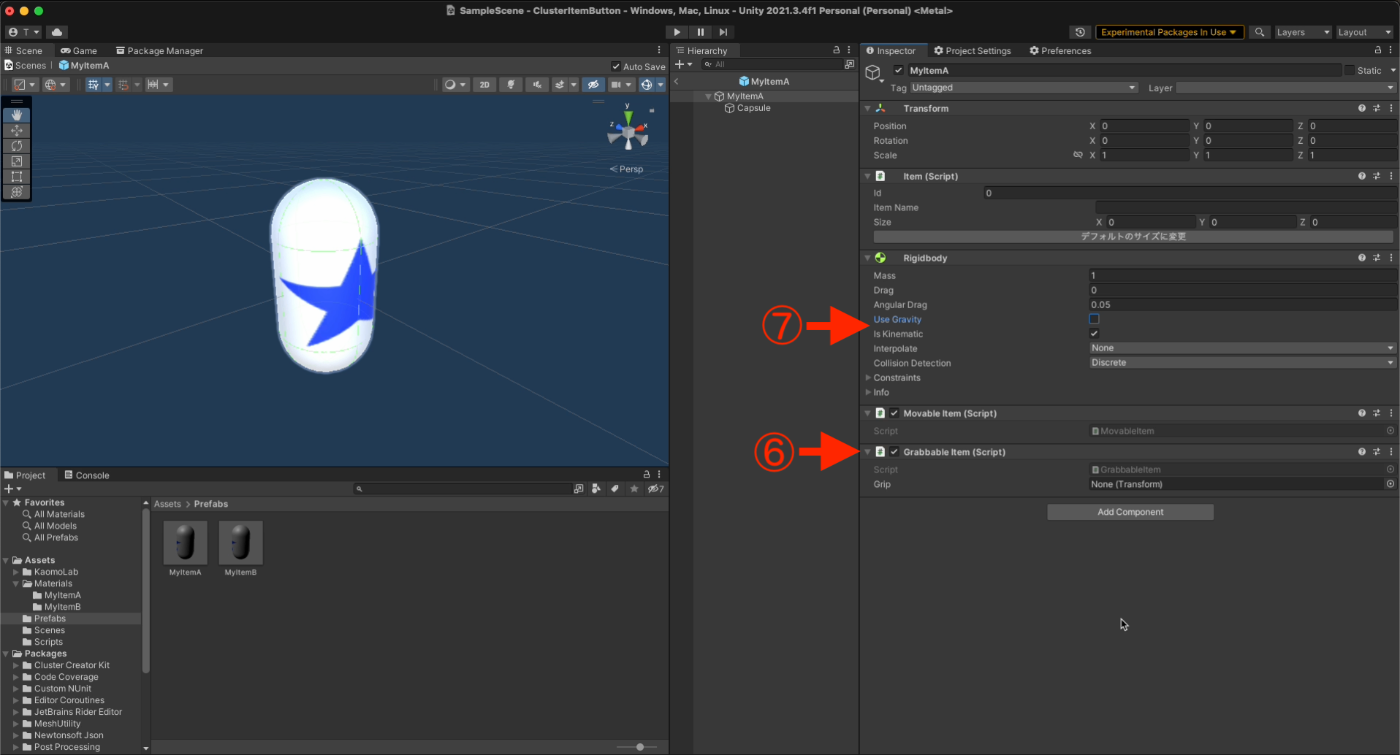
Task: Click the GameObject cube icon in Inspector
Action: point(873,72)
